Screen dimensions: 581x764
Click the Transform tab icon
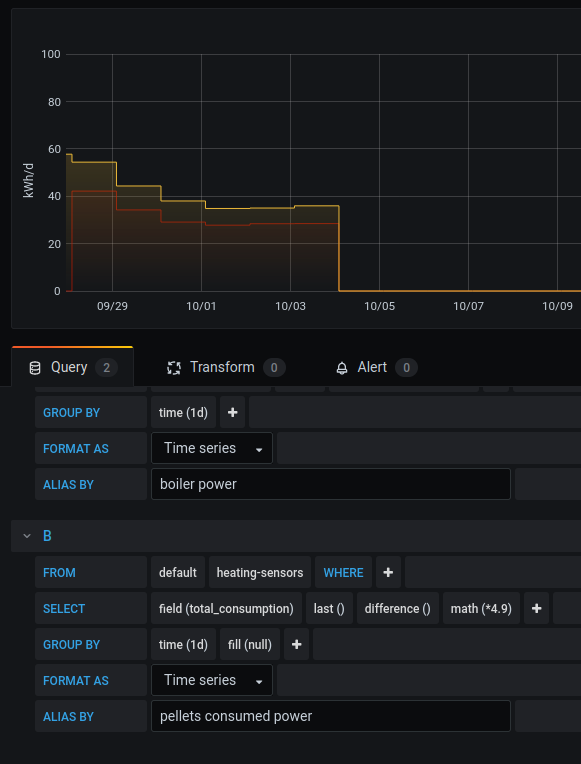pyautogui.click(x=174, y=368)
